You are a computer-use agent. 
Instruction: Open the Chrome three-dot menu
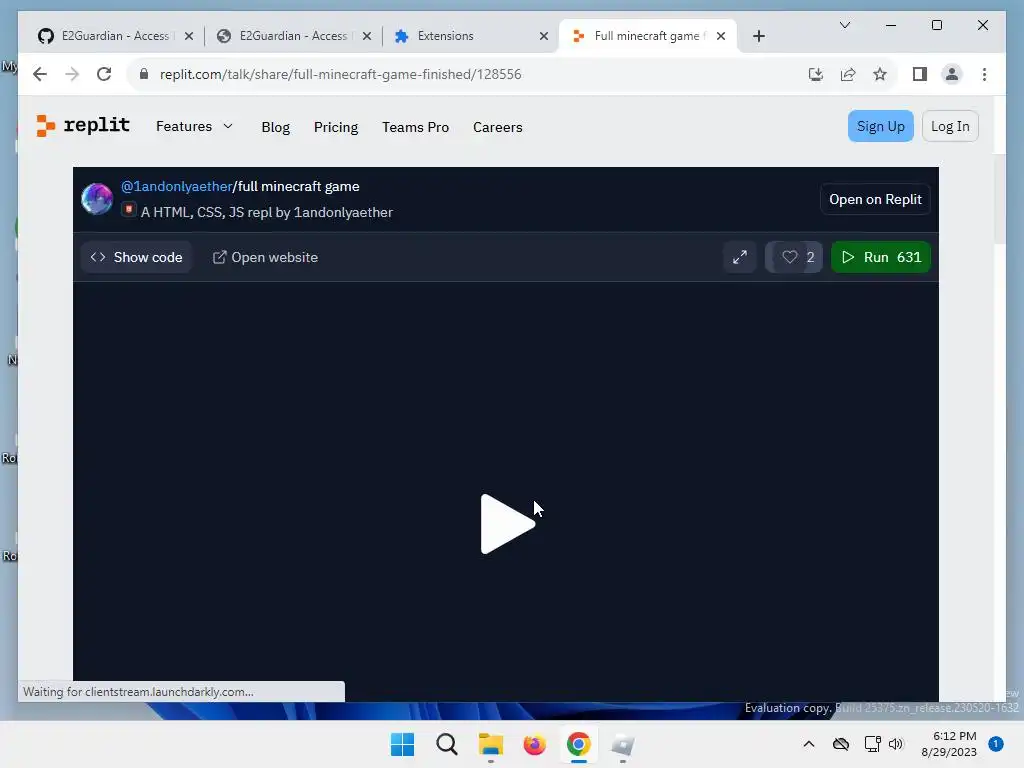(x=984, y=74)
